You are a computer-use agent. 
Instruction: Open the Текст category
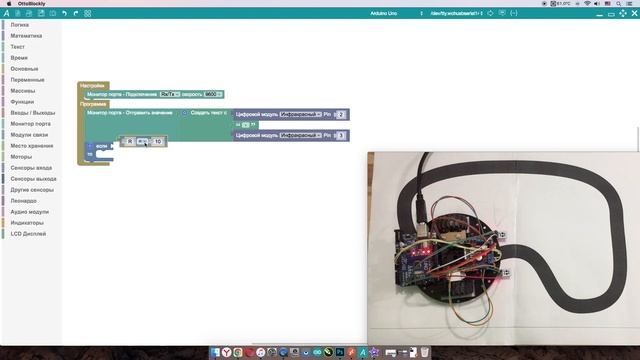[x=18, y=47]
